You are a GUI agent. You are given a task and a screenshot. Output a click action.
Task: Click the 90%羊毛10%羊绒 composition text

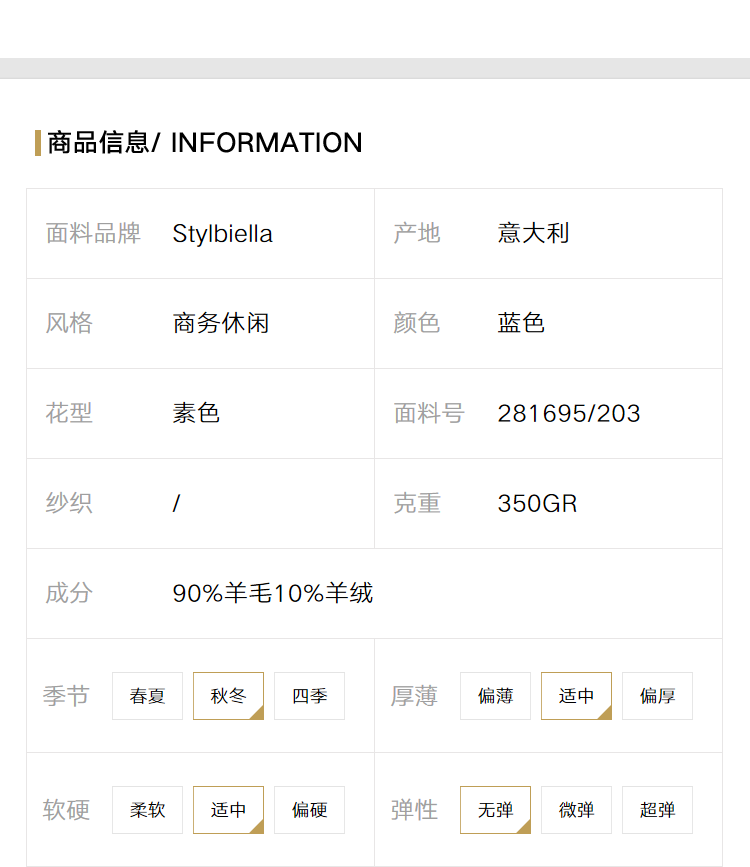(273, 593)
